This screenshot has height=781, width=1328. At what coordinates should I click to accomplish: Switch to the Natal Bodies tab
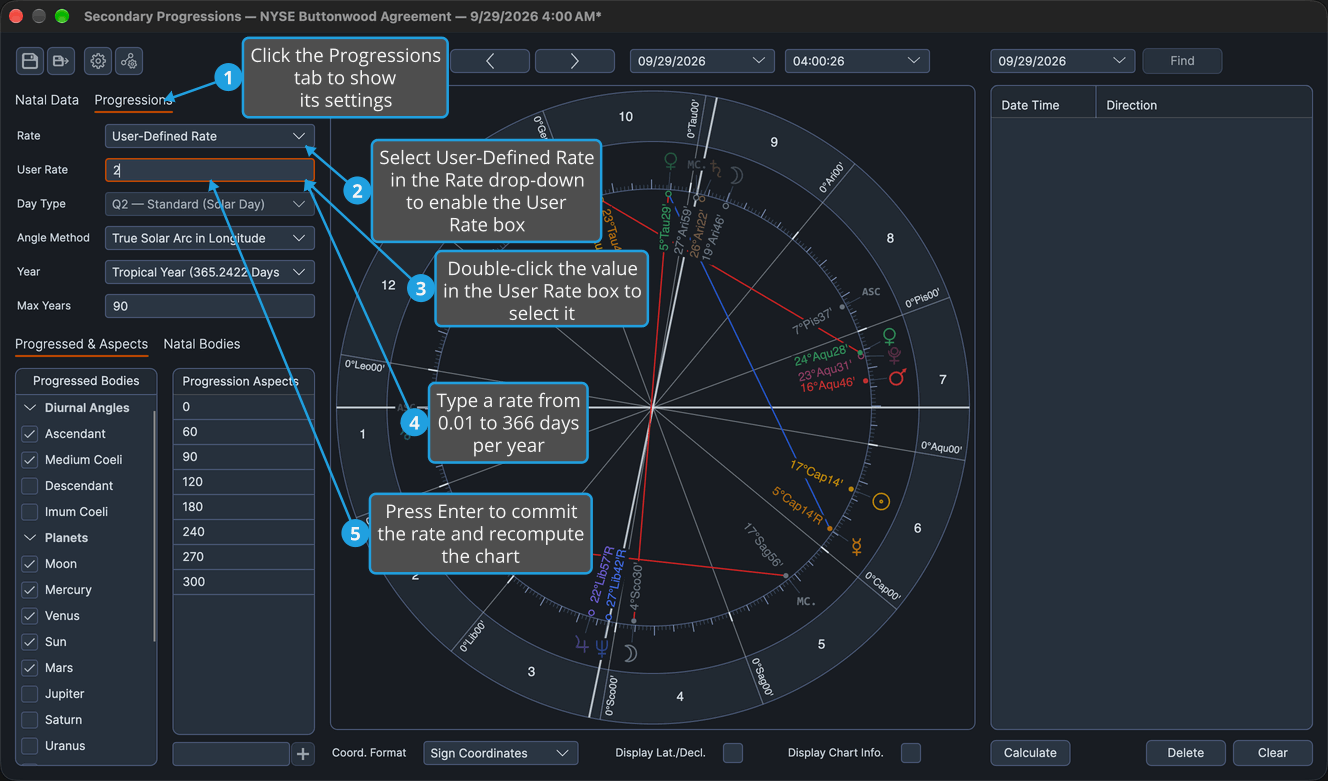tap(202, 344)
